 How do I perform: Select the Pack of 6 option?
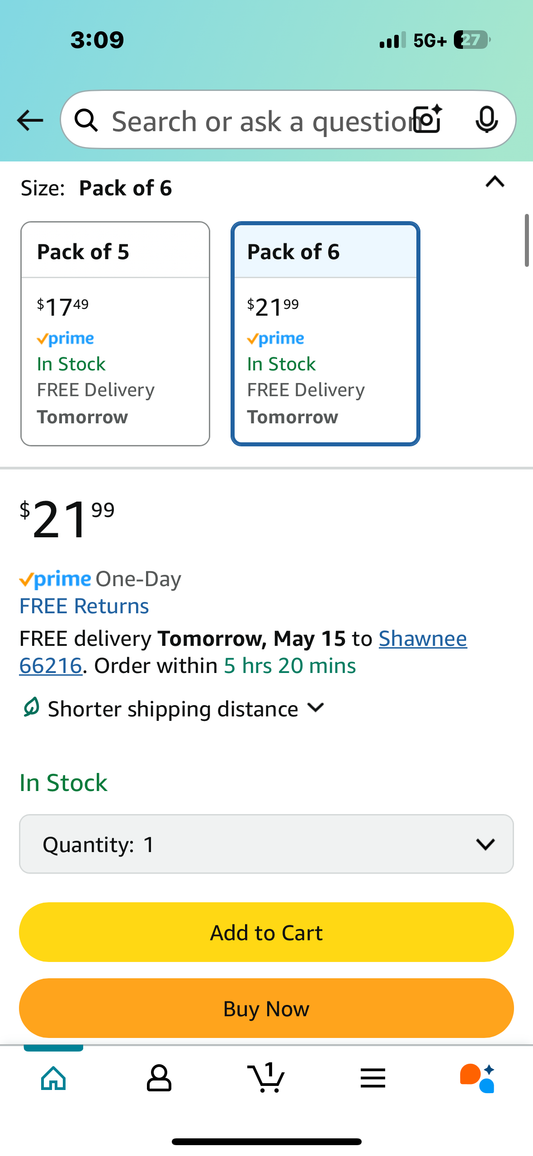(325, 334)
